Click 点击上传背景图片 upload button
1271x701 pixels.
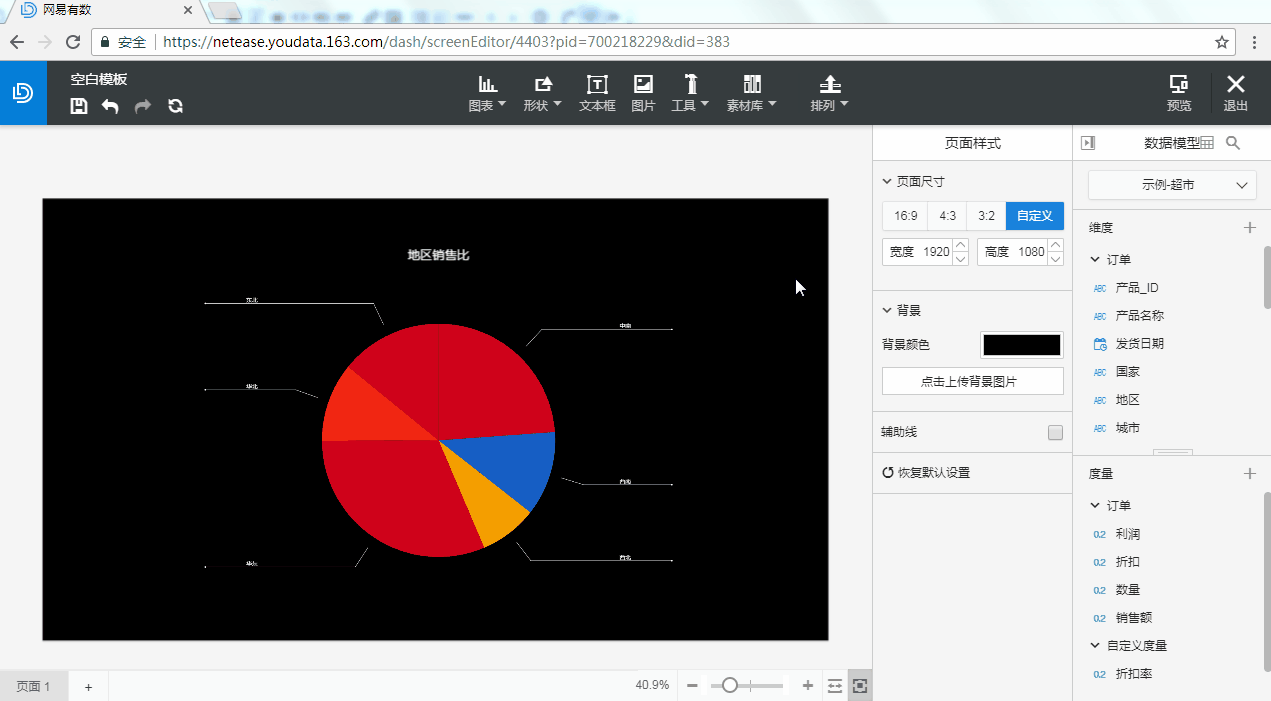(973, 381)
